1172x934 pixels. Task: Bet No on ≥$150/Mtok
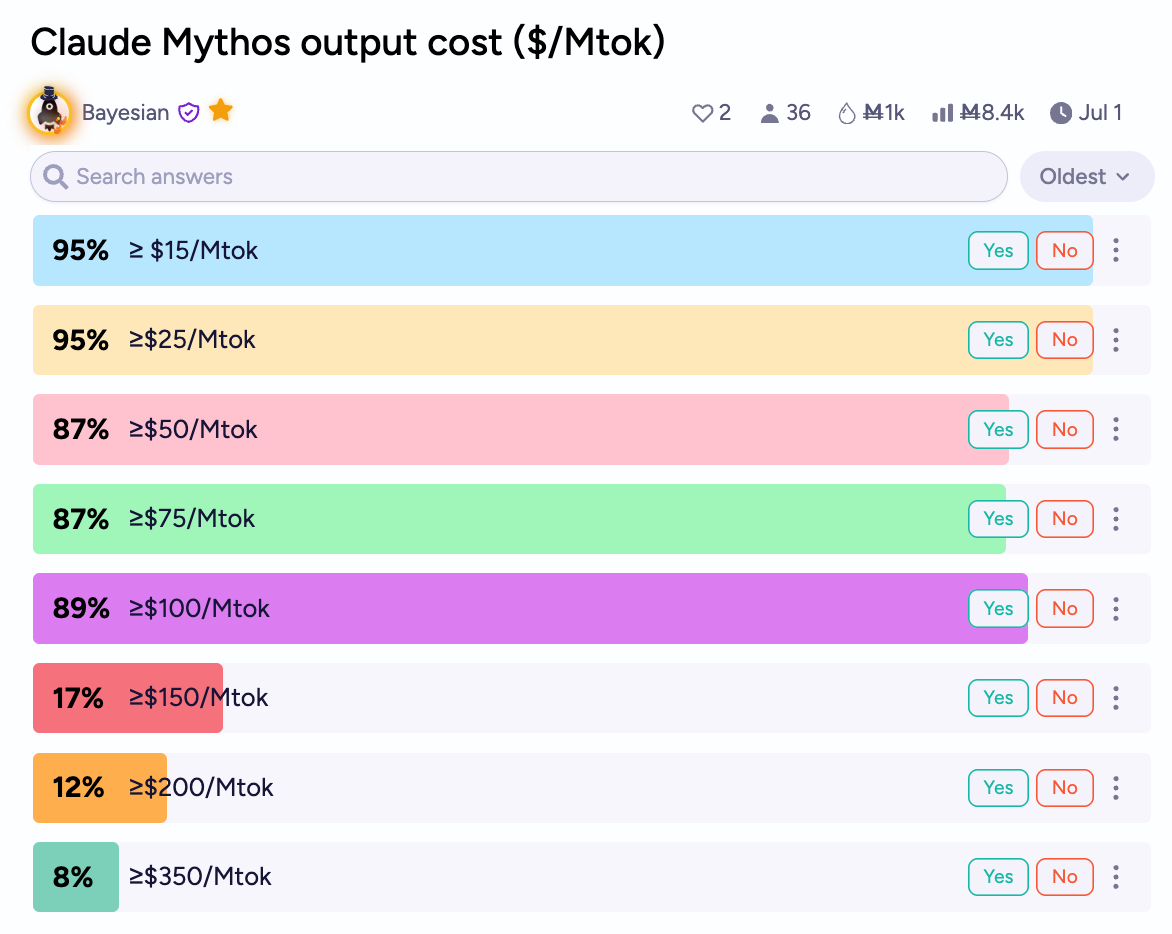1064,698
